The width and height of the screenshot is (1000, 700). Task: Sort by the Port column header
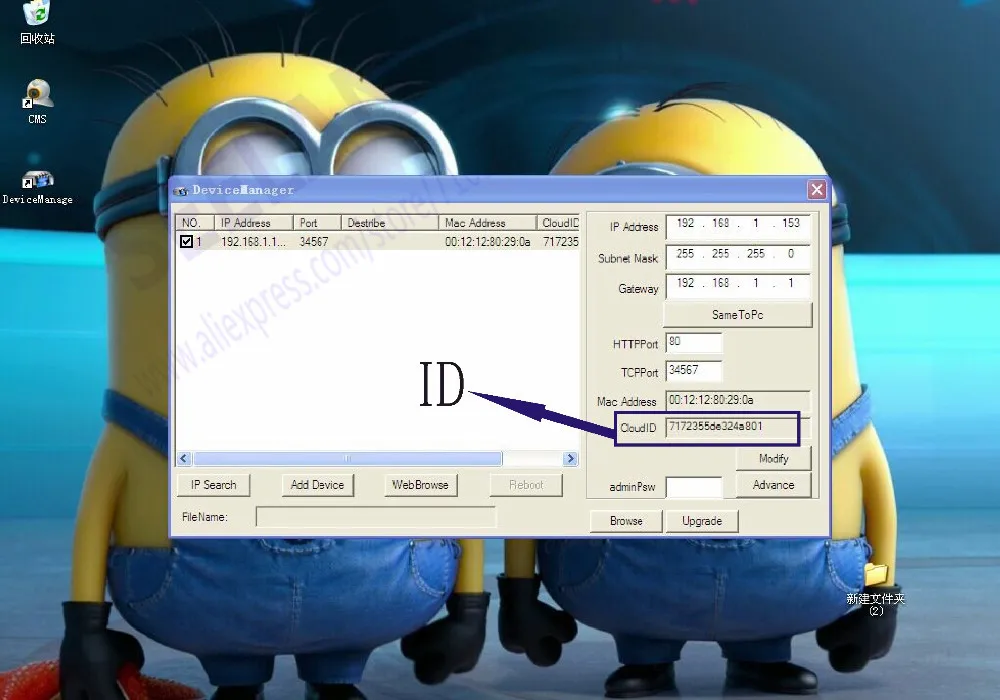(x=317, y=222)
